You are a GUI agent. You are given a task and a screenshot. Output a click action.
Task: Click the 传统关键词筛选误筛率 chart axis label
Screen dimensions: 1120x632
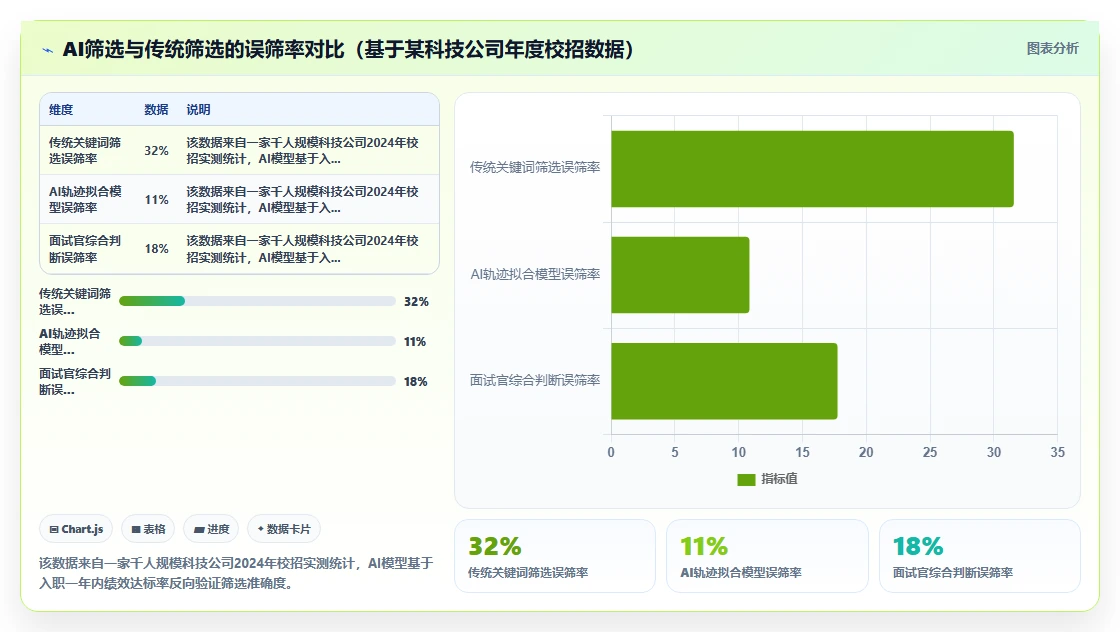click(x=535, y=167)
